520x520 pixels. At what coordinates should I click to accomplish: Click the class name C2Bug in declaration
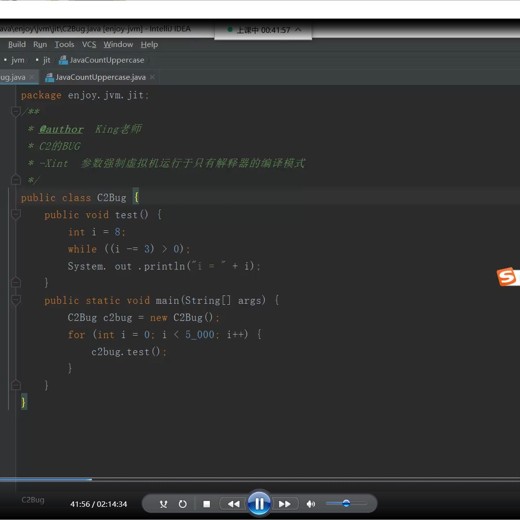tap(112, 198)
